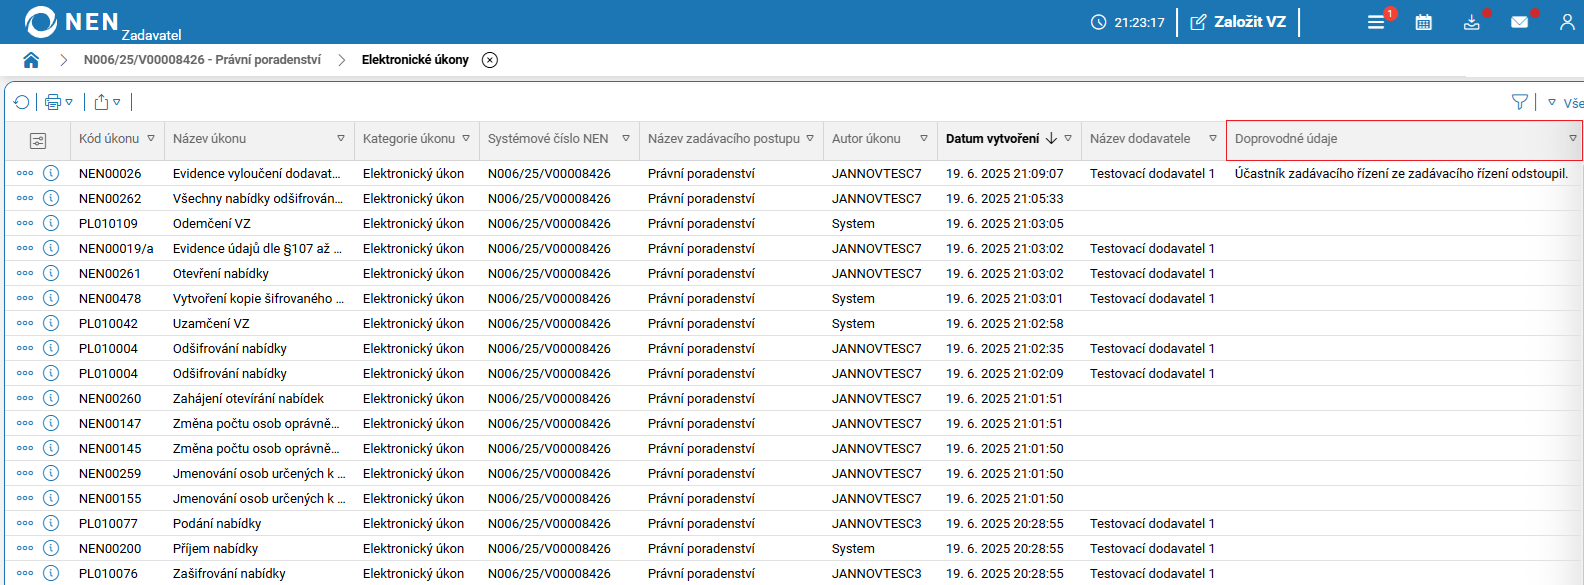Open the downloads icon in header
The height and width of the screenshot is (585, 1584).
point(1472,22)
